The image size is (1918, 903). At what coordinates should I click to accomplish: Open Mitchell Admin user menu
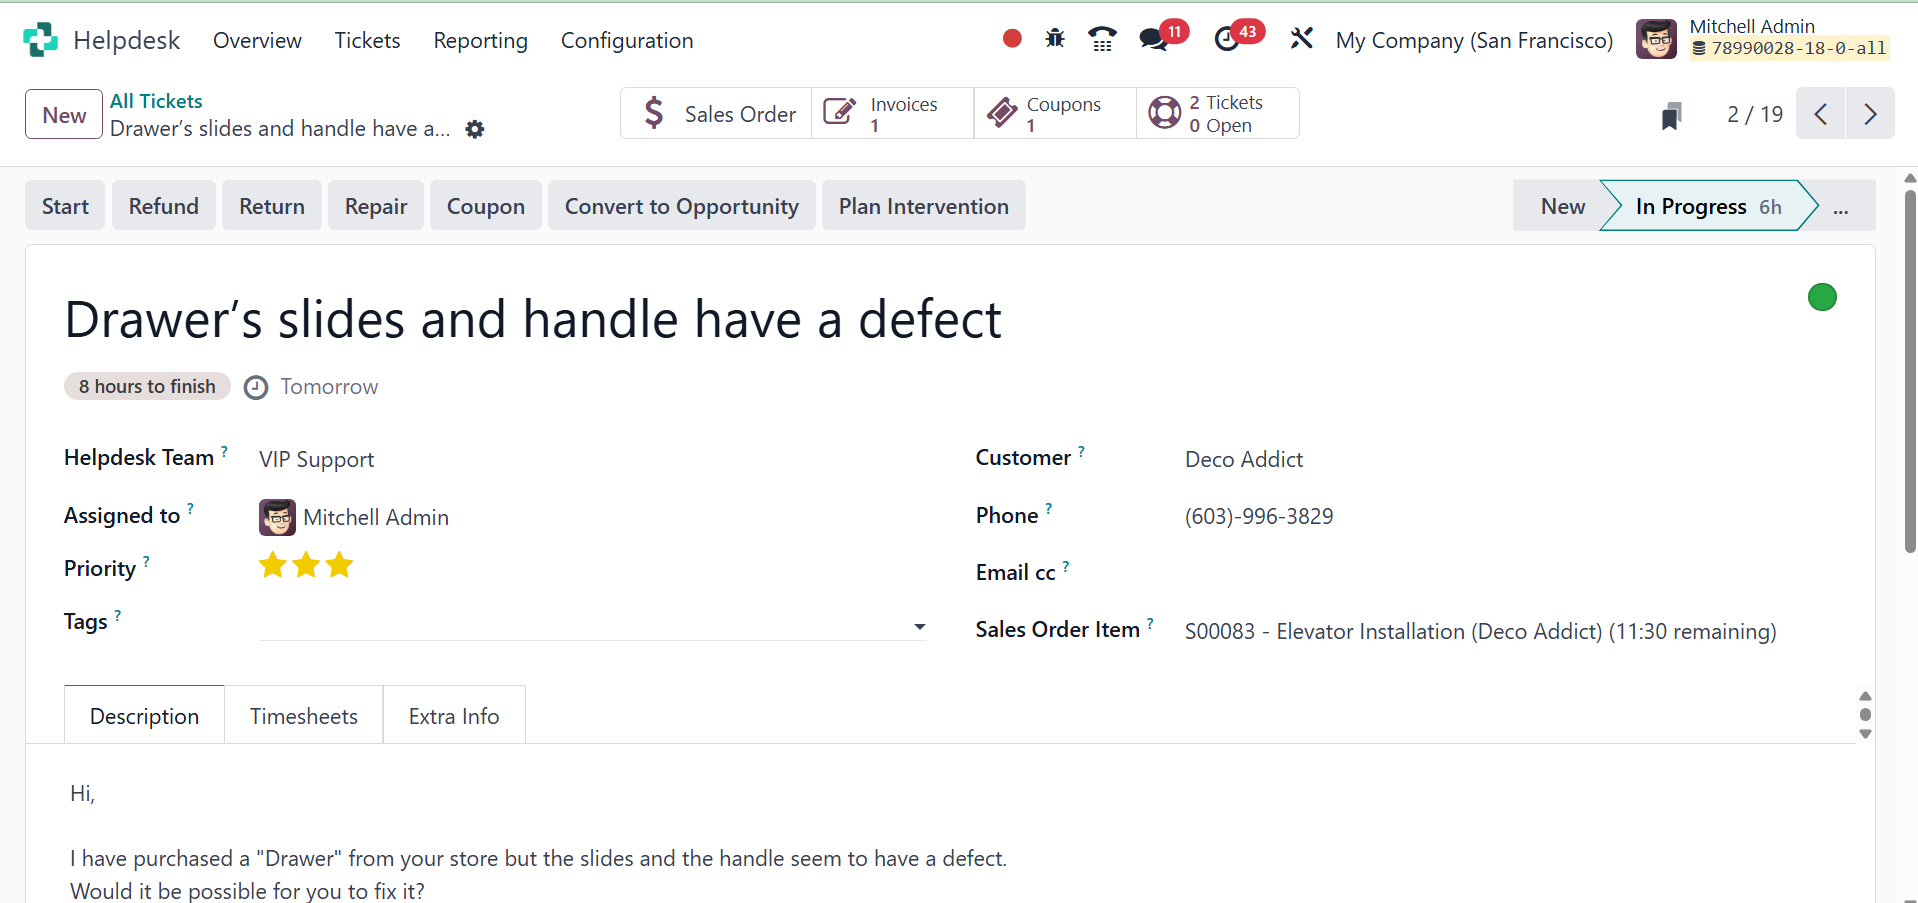coord(1763,40)
